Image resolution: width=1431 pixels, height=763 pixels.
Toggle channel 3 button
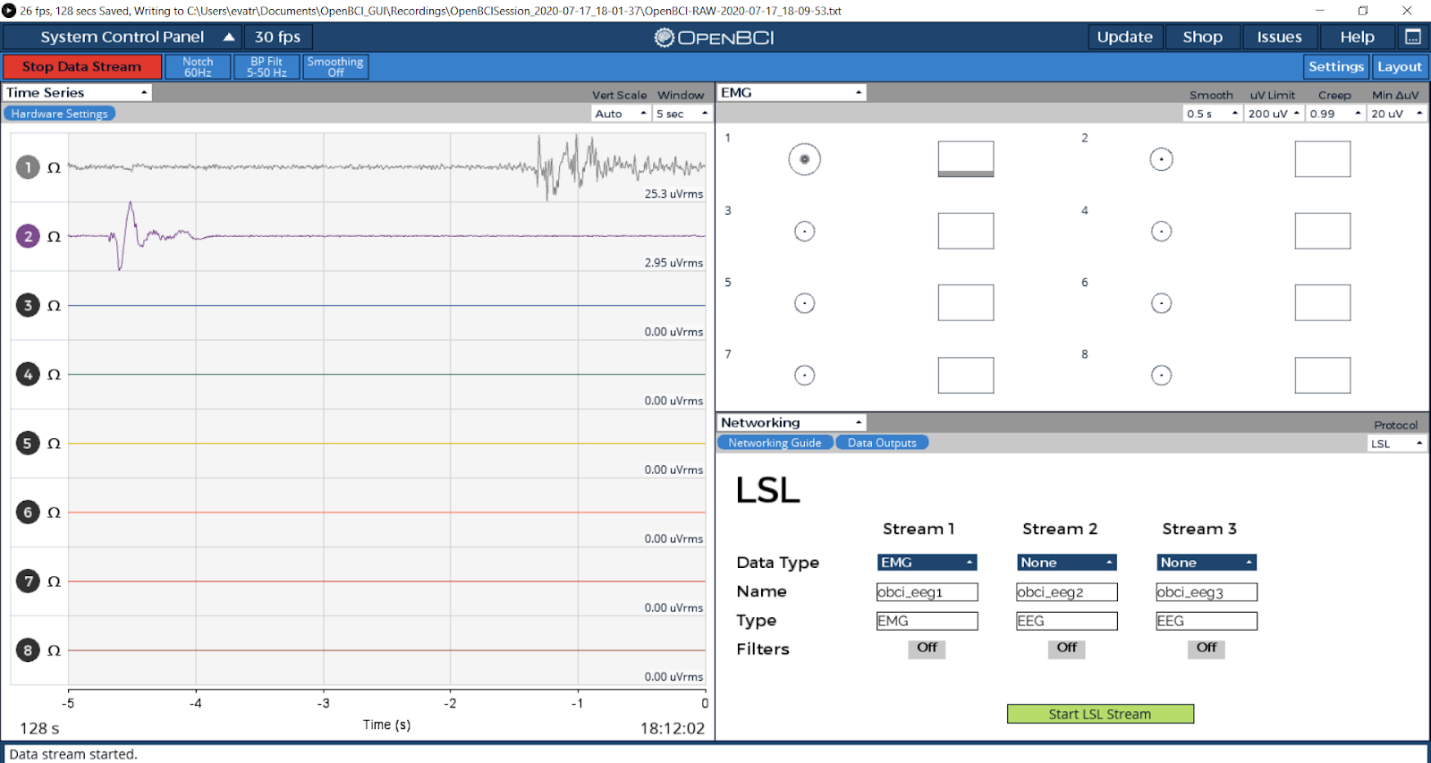28,305
